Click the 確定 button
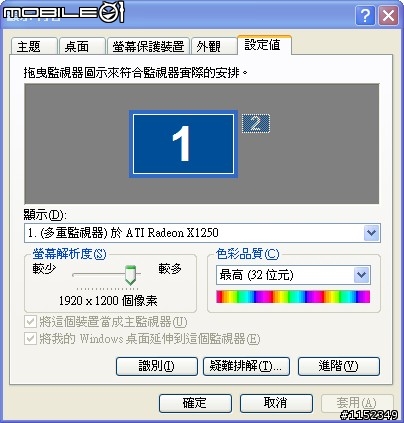 pos(195,403)
